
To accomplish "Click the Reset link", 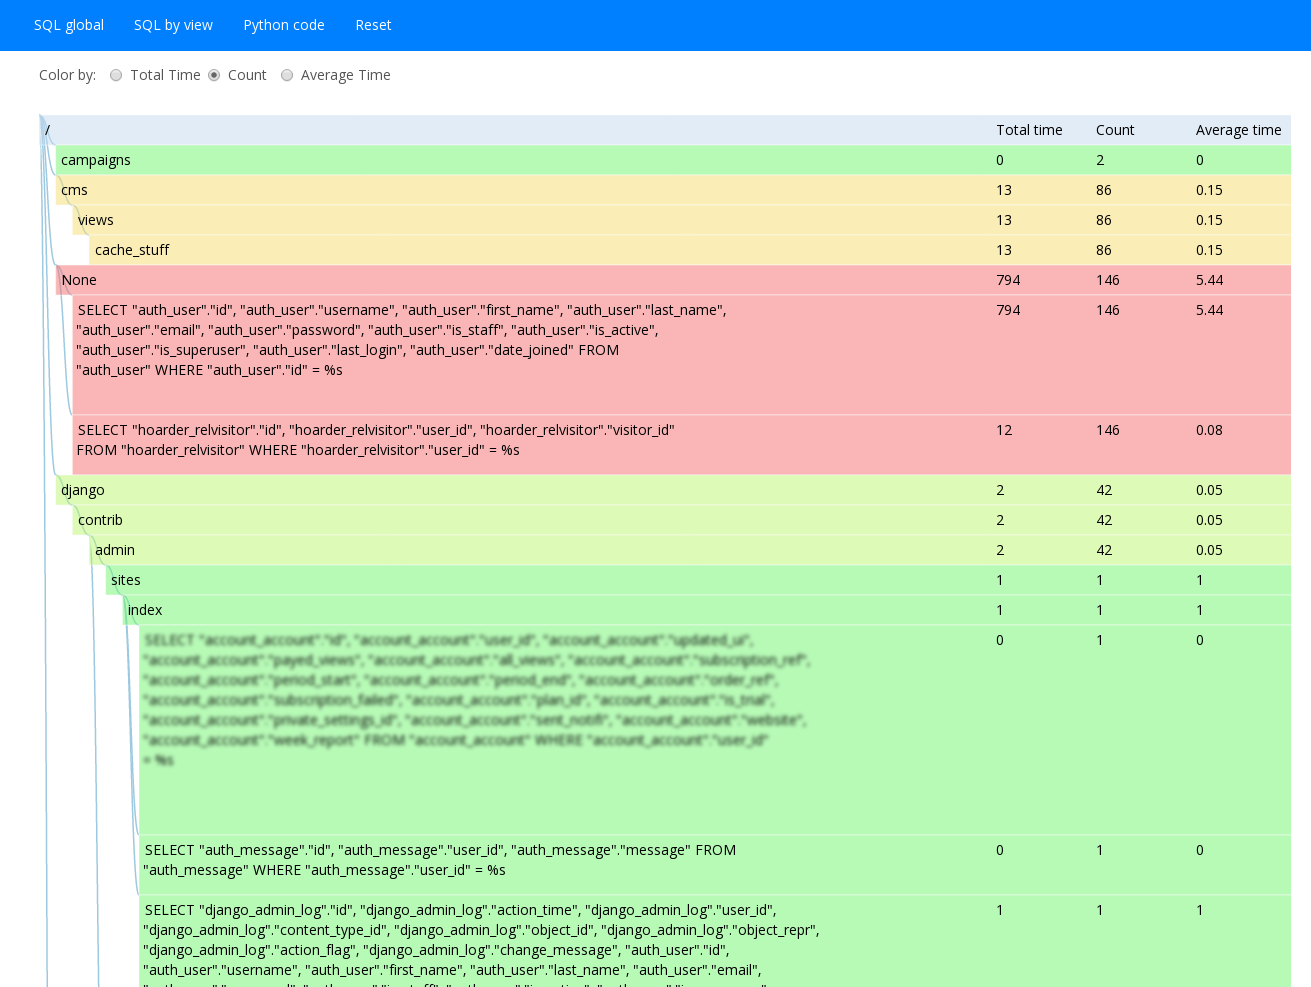I will coord(373,25).
